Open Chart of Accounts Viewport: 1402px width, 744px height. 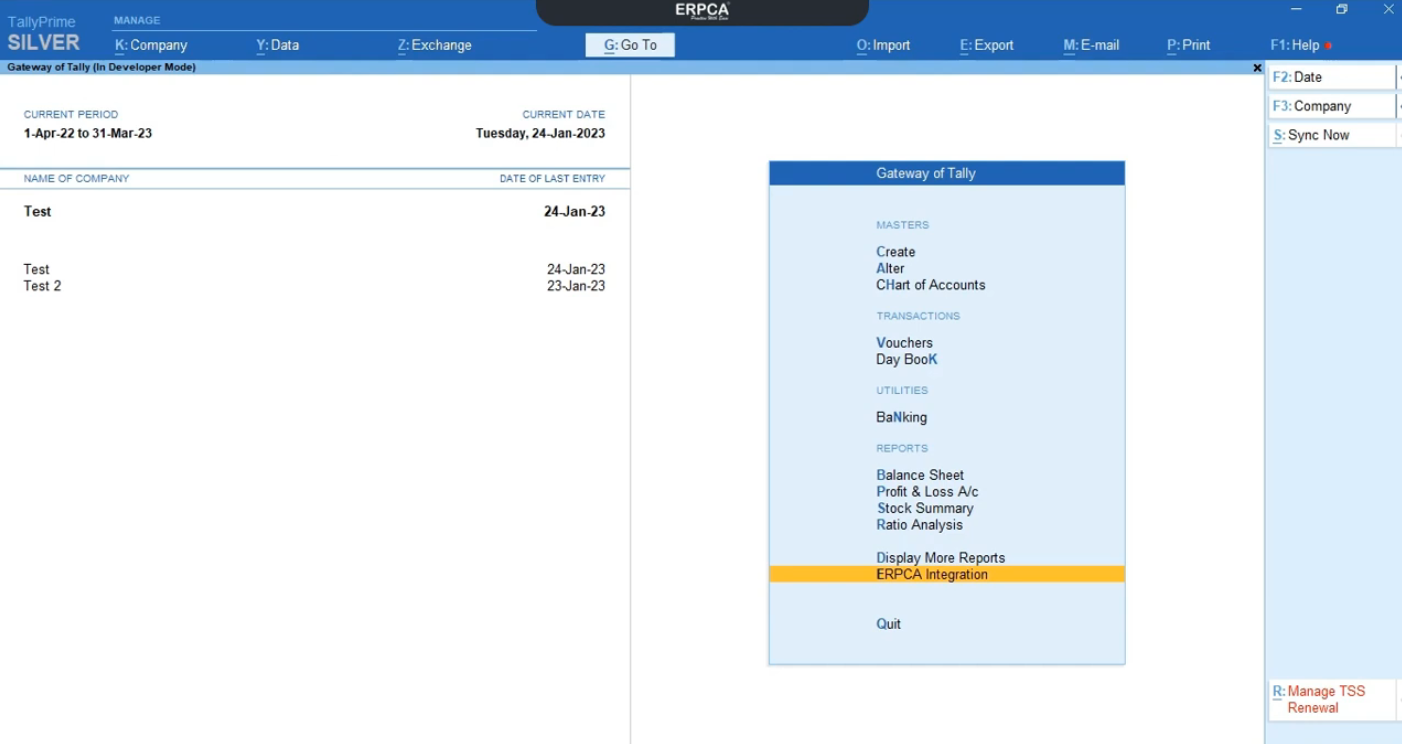click(x=931, y=285)
